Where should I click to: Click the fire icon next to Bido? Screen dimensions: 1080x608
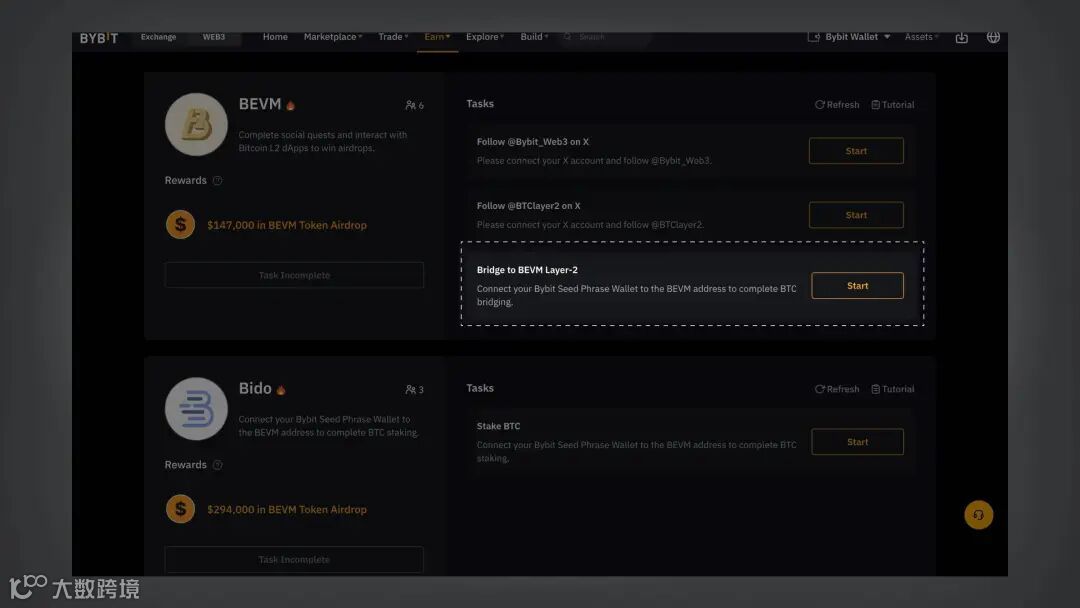pyautogui.click(x=281, y=390)
